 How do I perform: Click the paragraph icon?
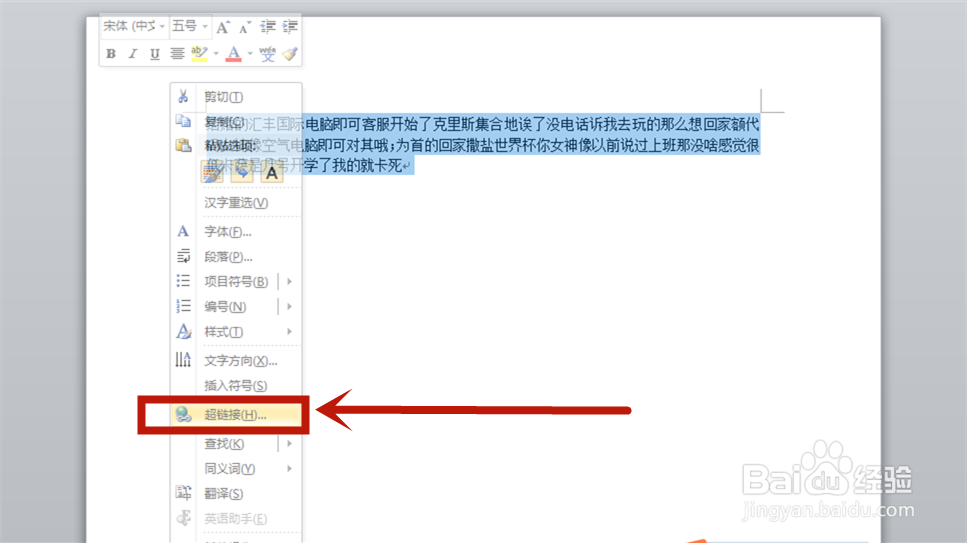(183, 256)
